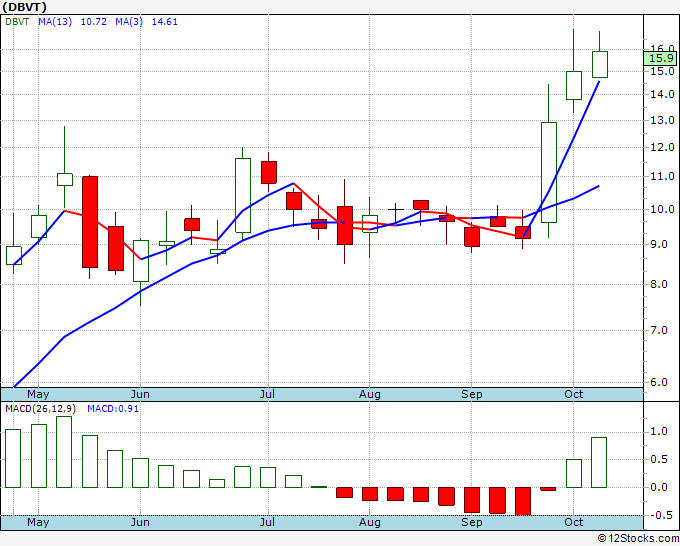Click the tall green late-September breakout candle
Image resolution: width=680 pixels, height=546 pixels.
(549, 173)
